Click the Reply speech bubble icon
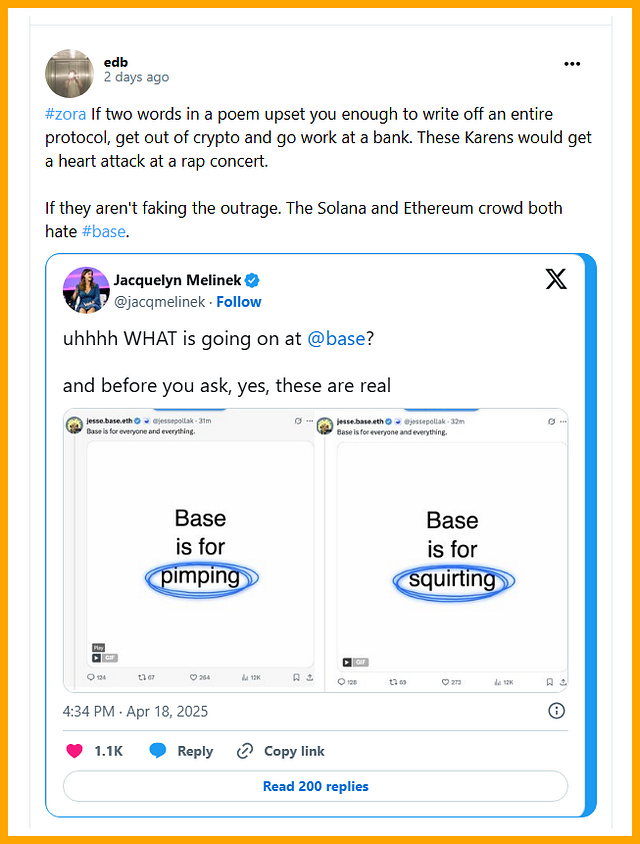Image resolution: width=640 pixels, height=844 pixels. (x=158, y=751)
